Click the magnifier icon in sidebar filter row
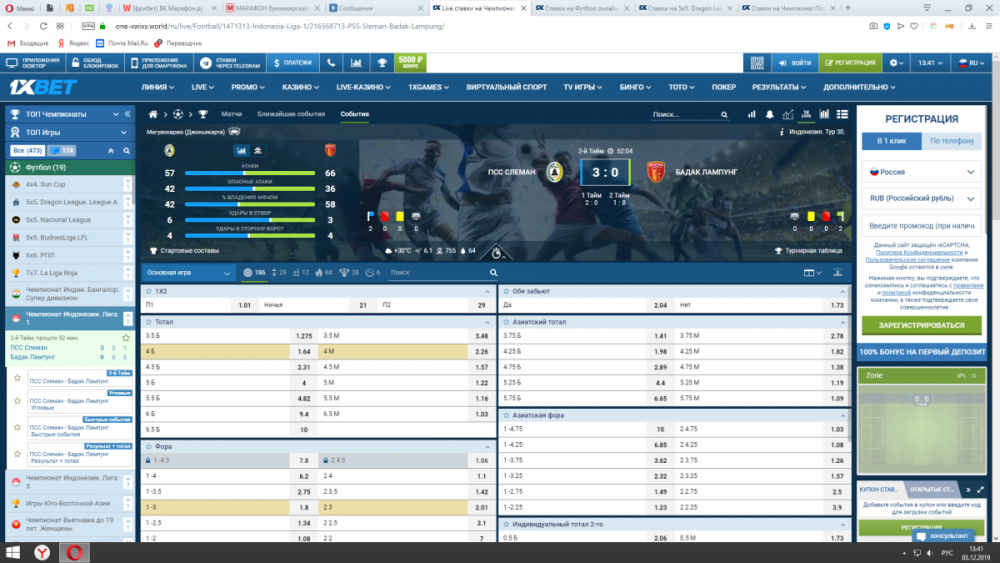The height and width of the screenshot is (563, 1000). [124, 150]
